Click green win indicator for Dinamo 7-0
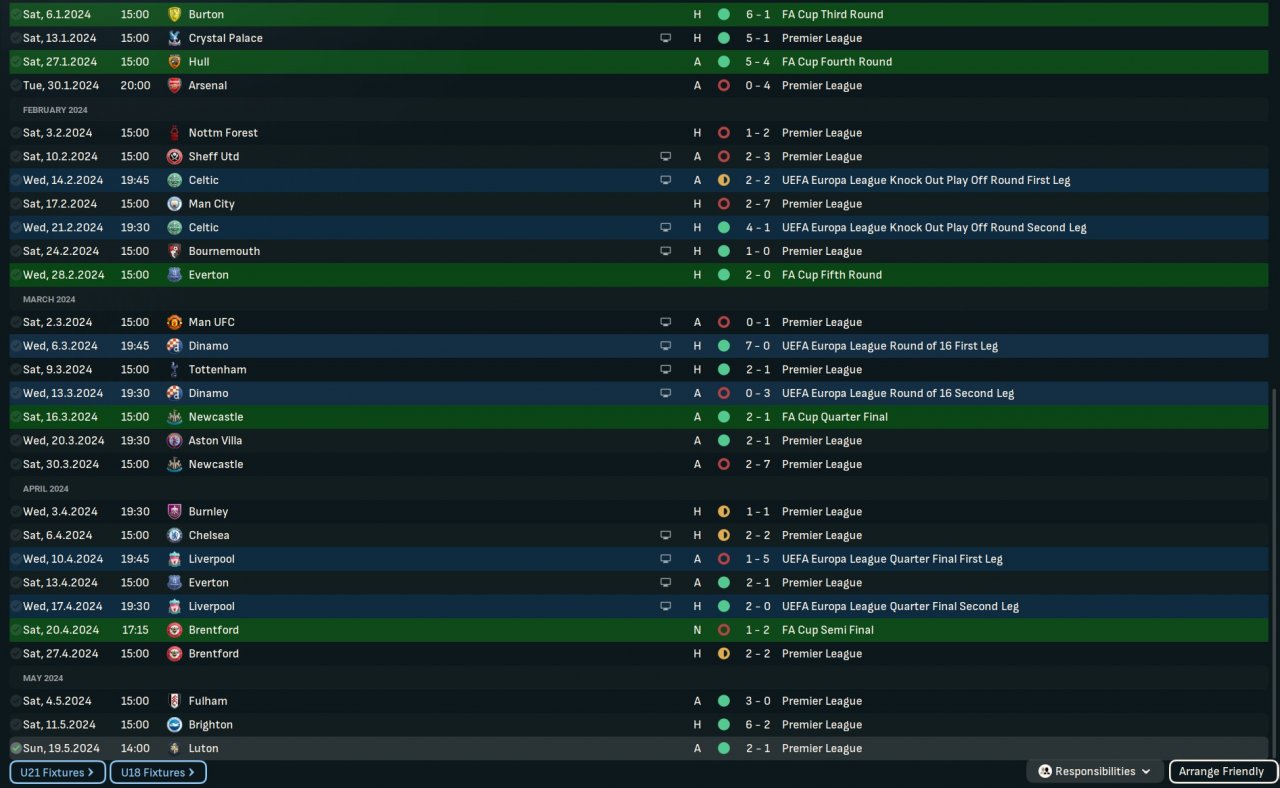This screenshot has height=788, width=1280. pyautogui.click(x=723, y=346)
